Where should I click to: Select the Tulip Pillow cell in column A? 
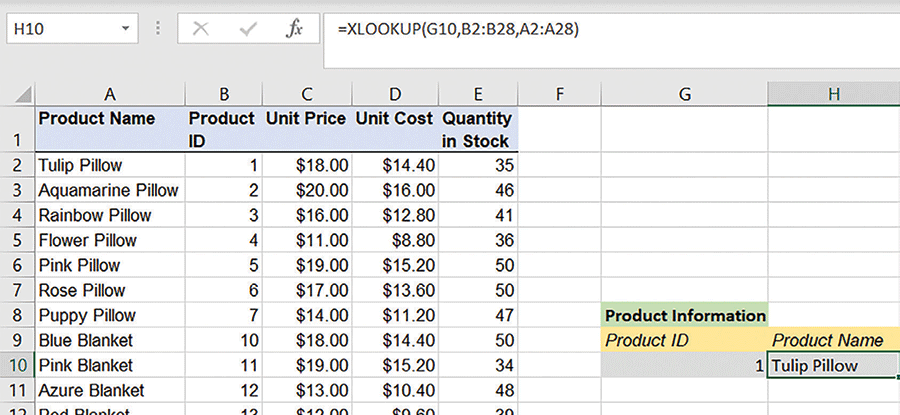(109, 165)
